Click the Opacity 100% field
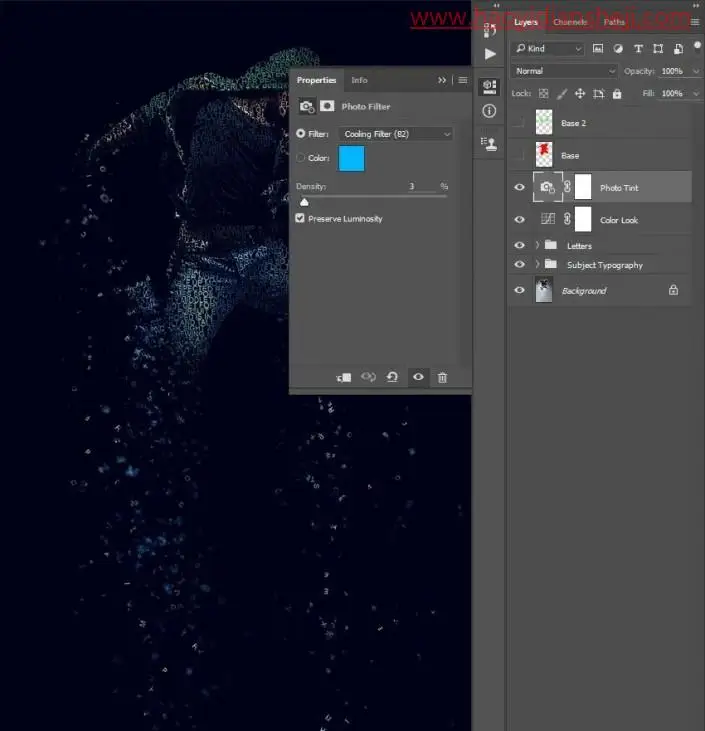Viewport: 705px width, 731px height. pos(672,71)
